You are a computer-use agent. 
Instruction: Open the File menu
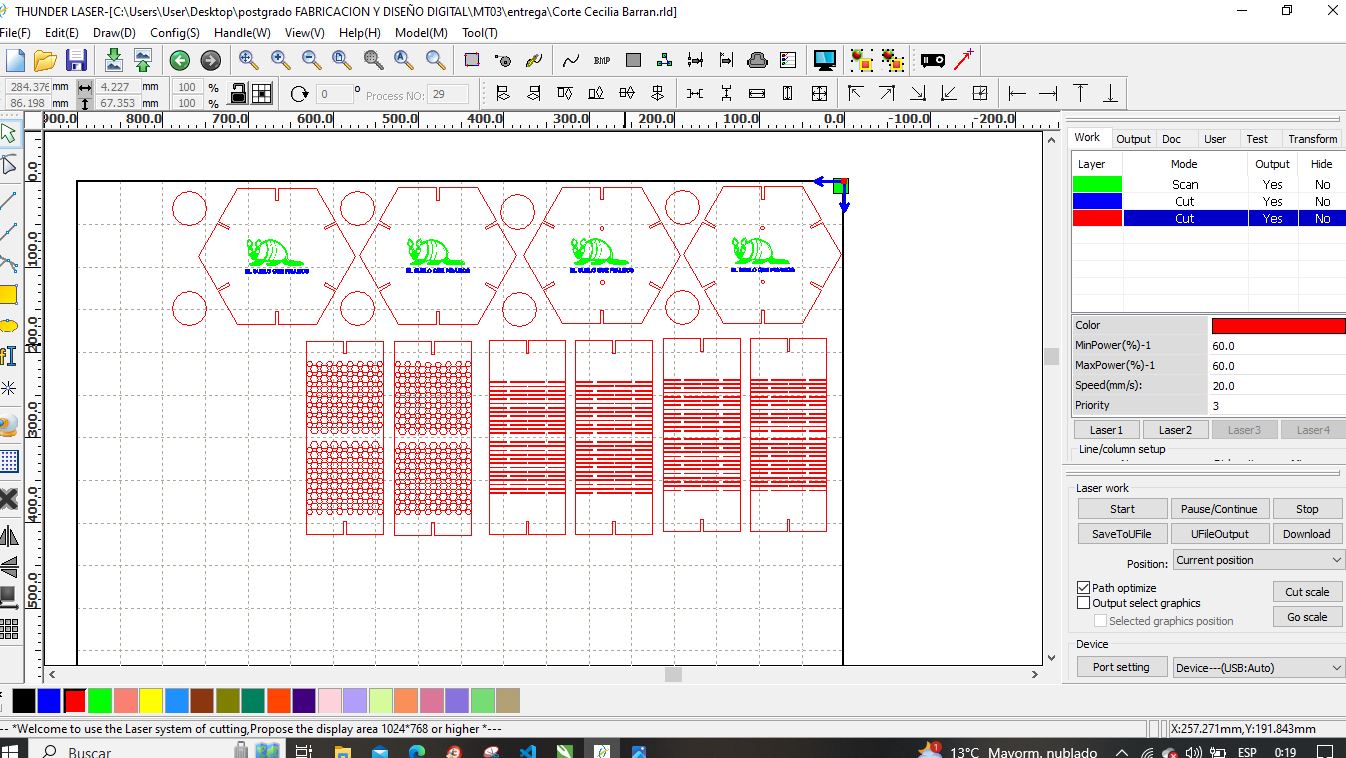16,32
